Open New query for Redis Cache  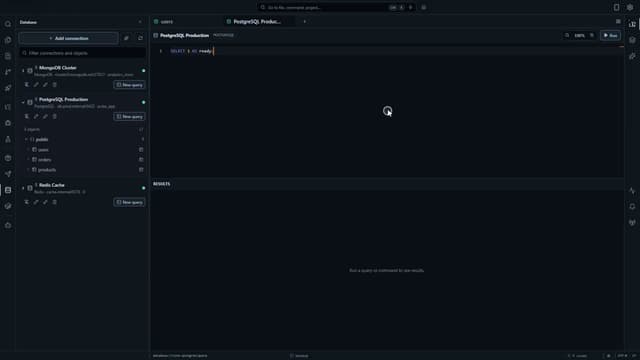pos(129,202)
